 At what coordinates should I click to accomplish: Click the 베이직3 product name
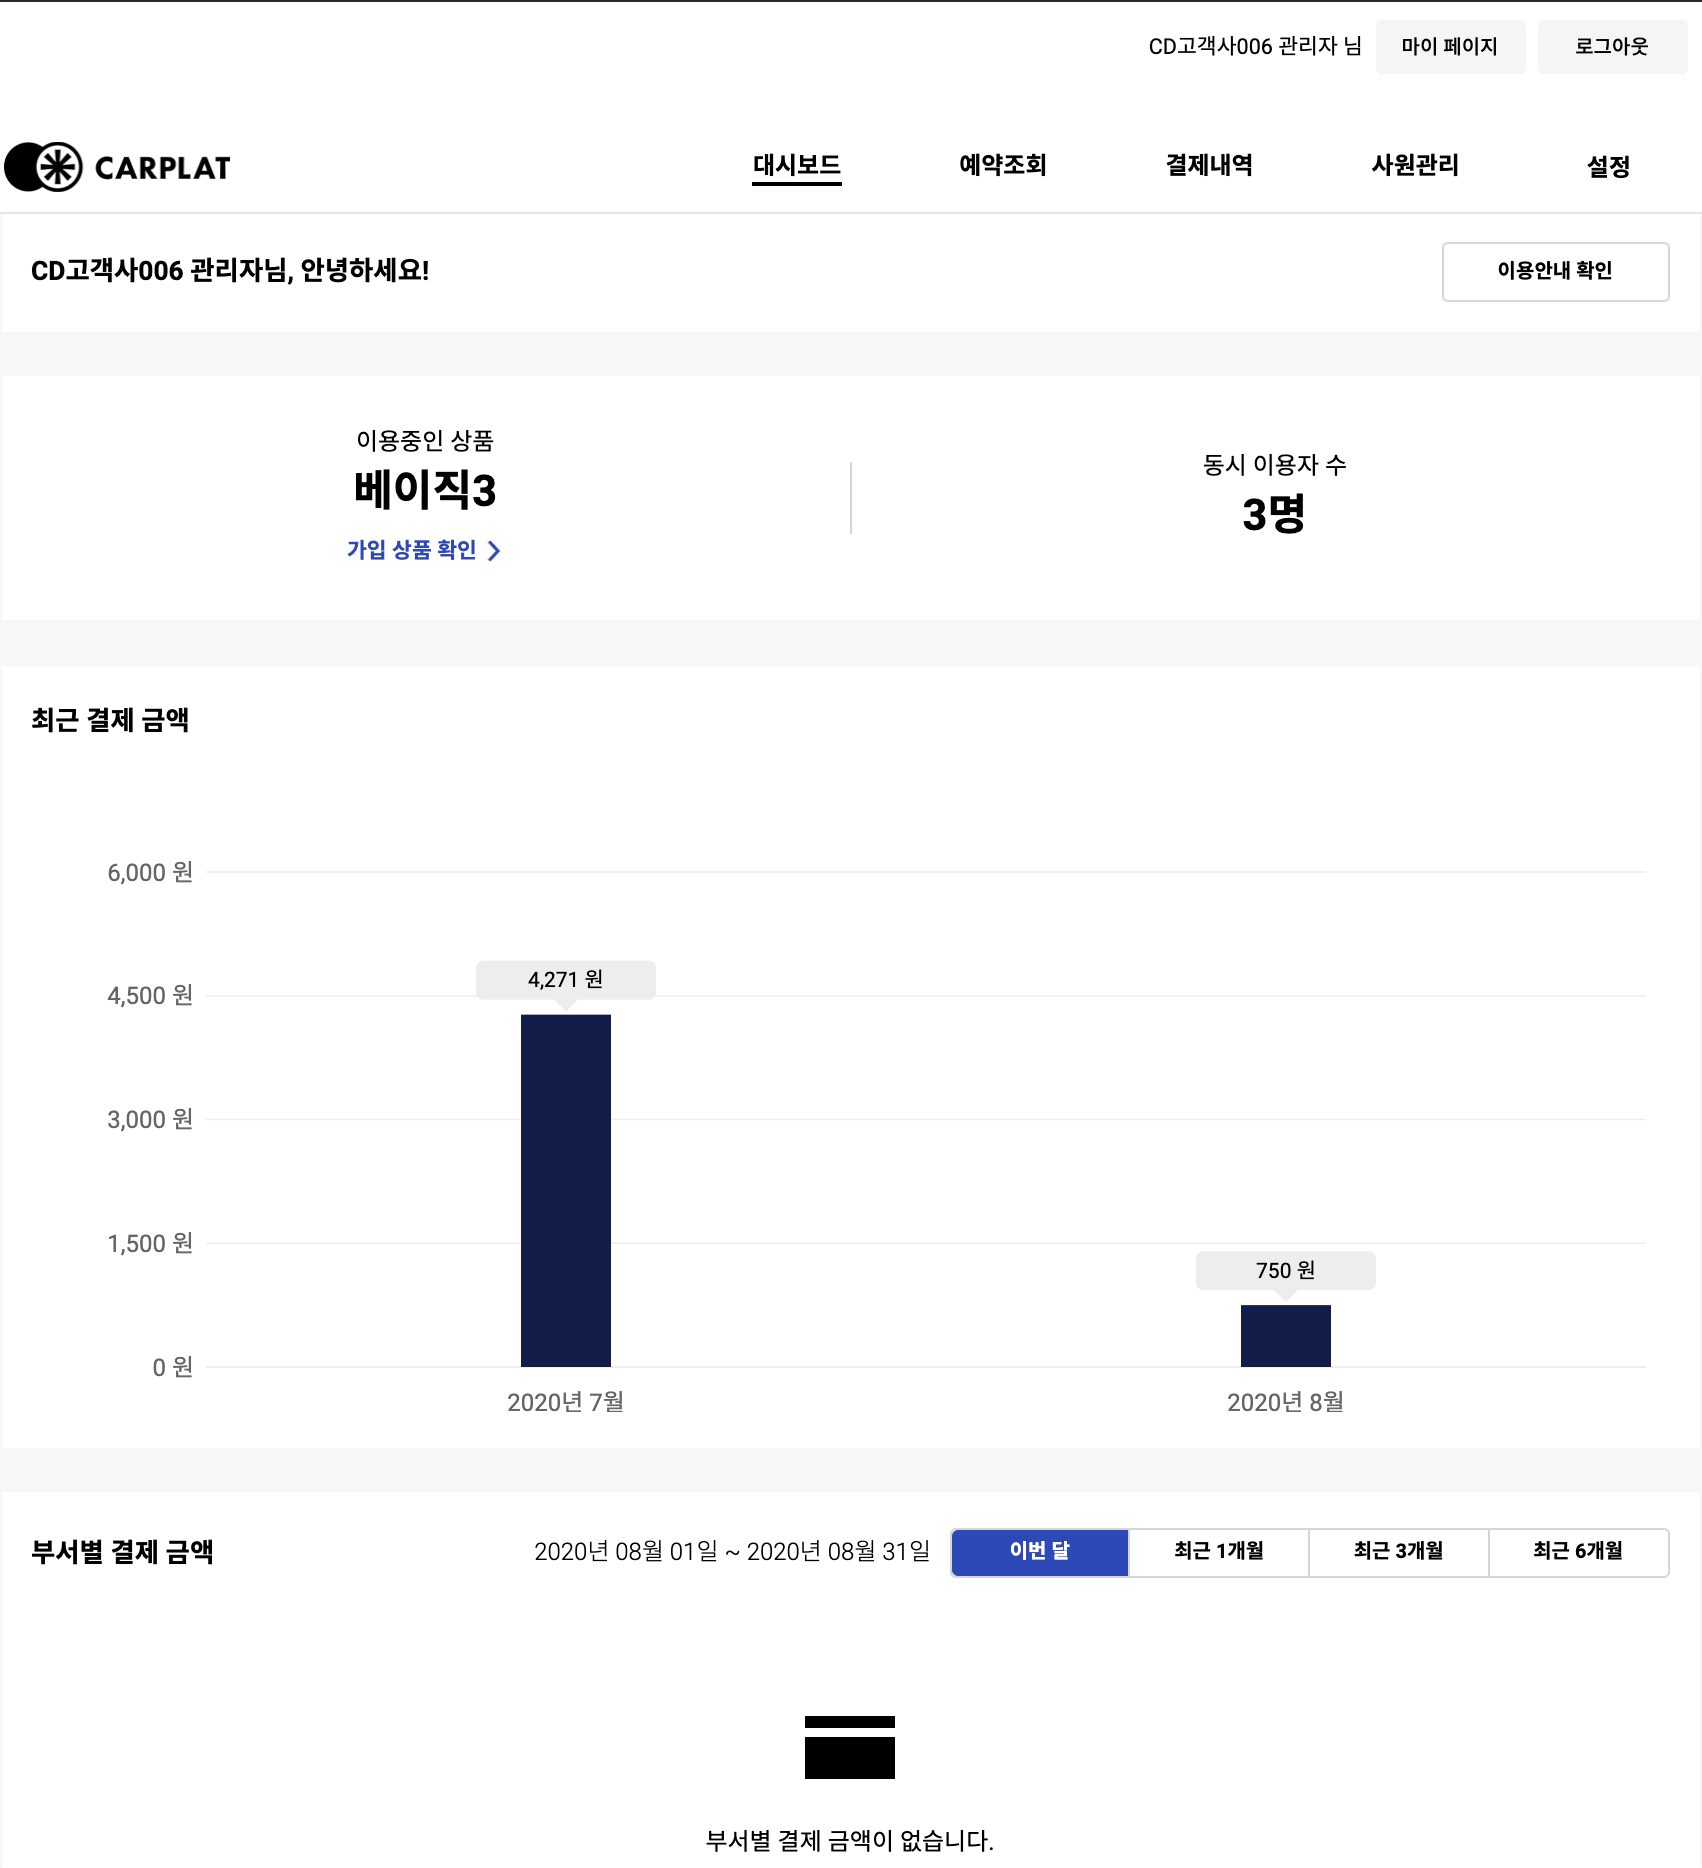pyautogui.click(x=425, y=490)
